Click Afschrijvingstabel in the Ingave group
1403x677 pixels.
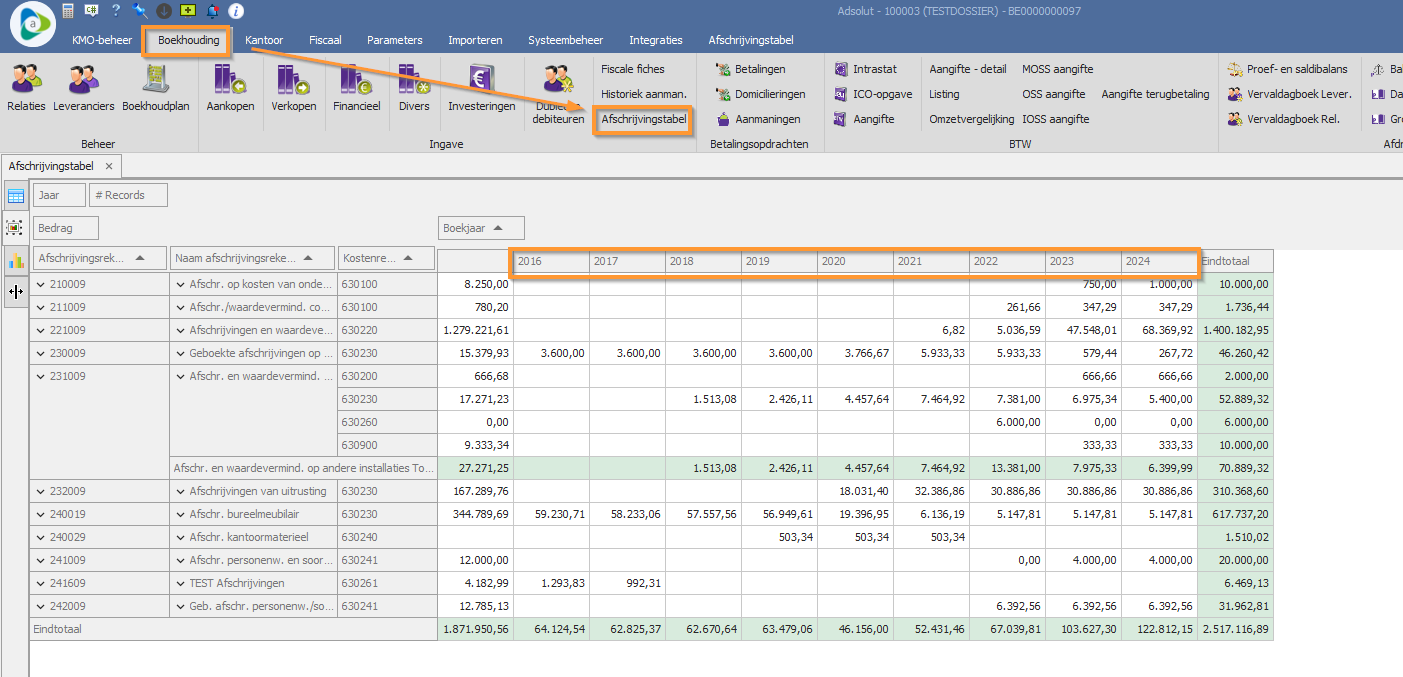pyautogui.click(x=643, y=119)
